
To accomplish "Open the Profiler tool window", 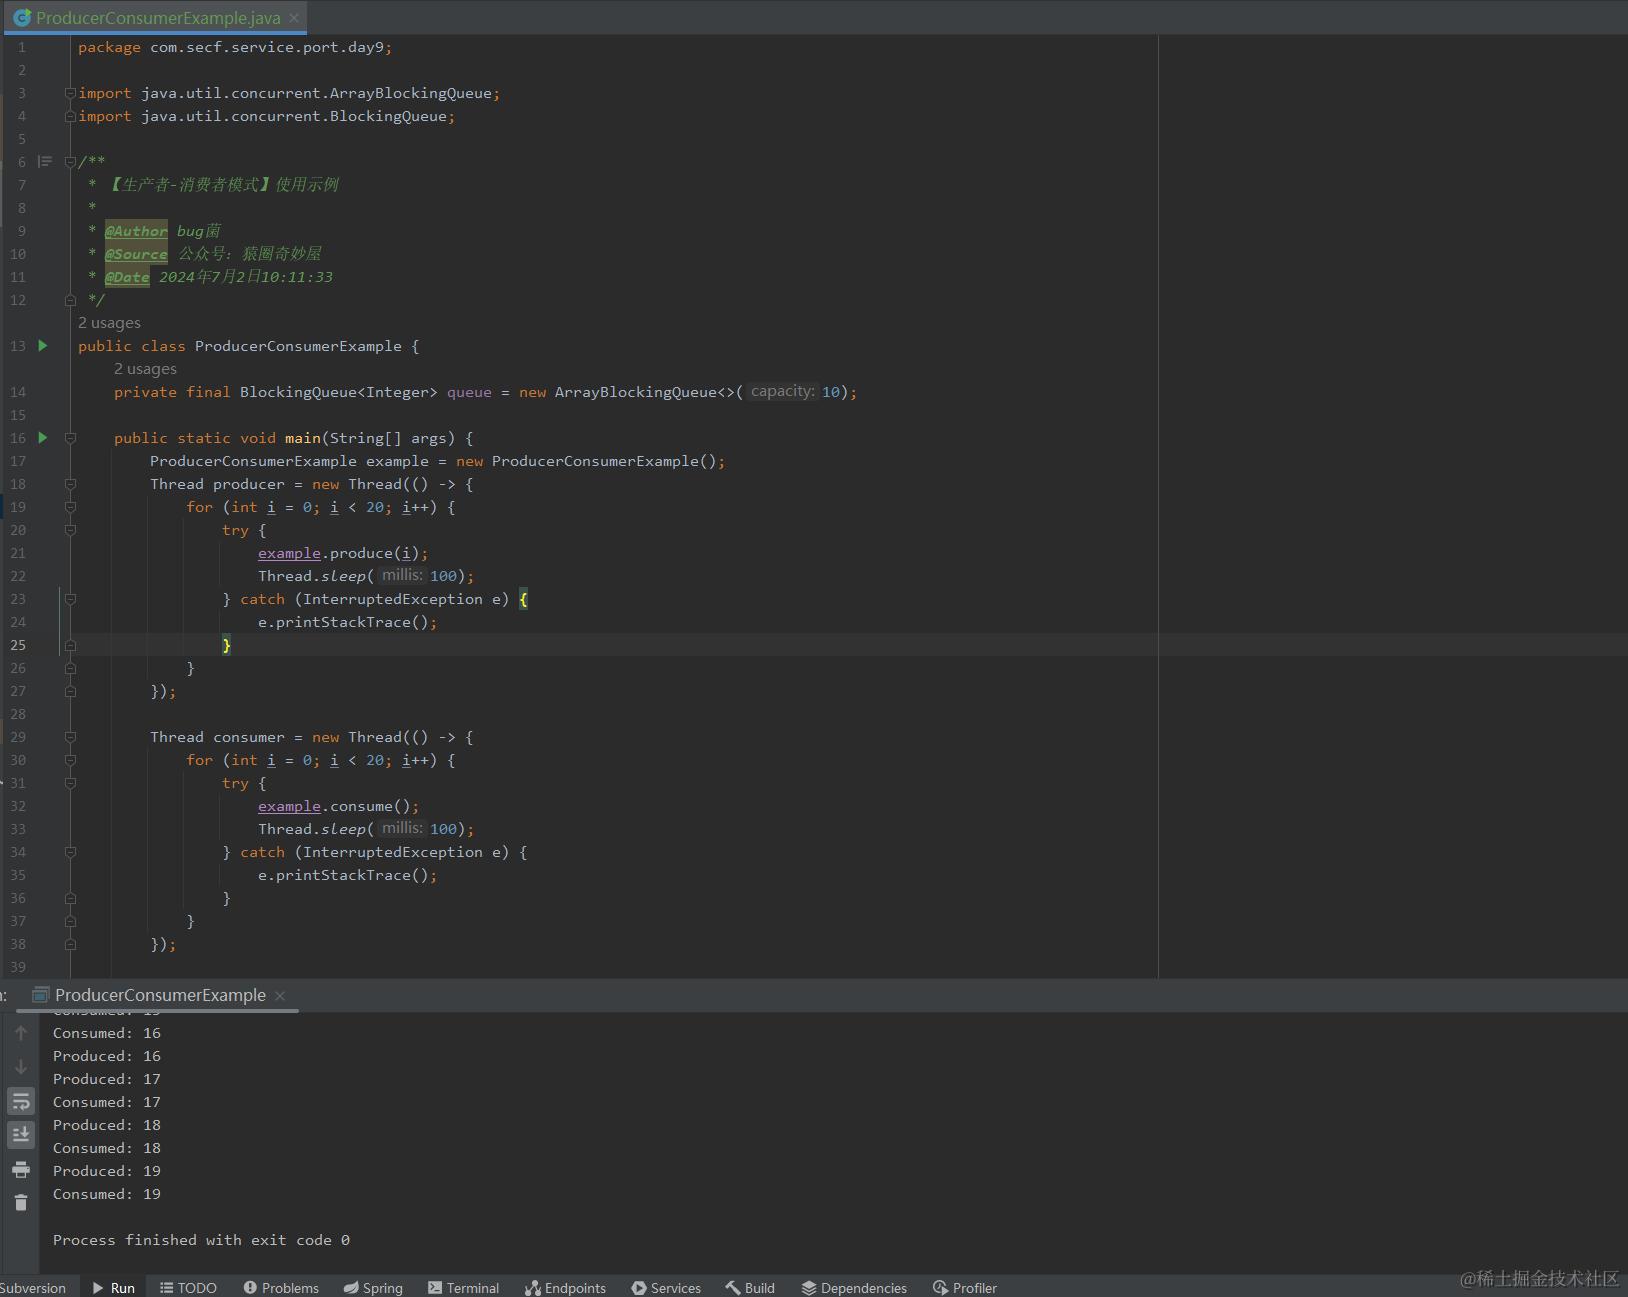I will [x=965, y=1287].
